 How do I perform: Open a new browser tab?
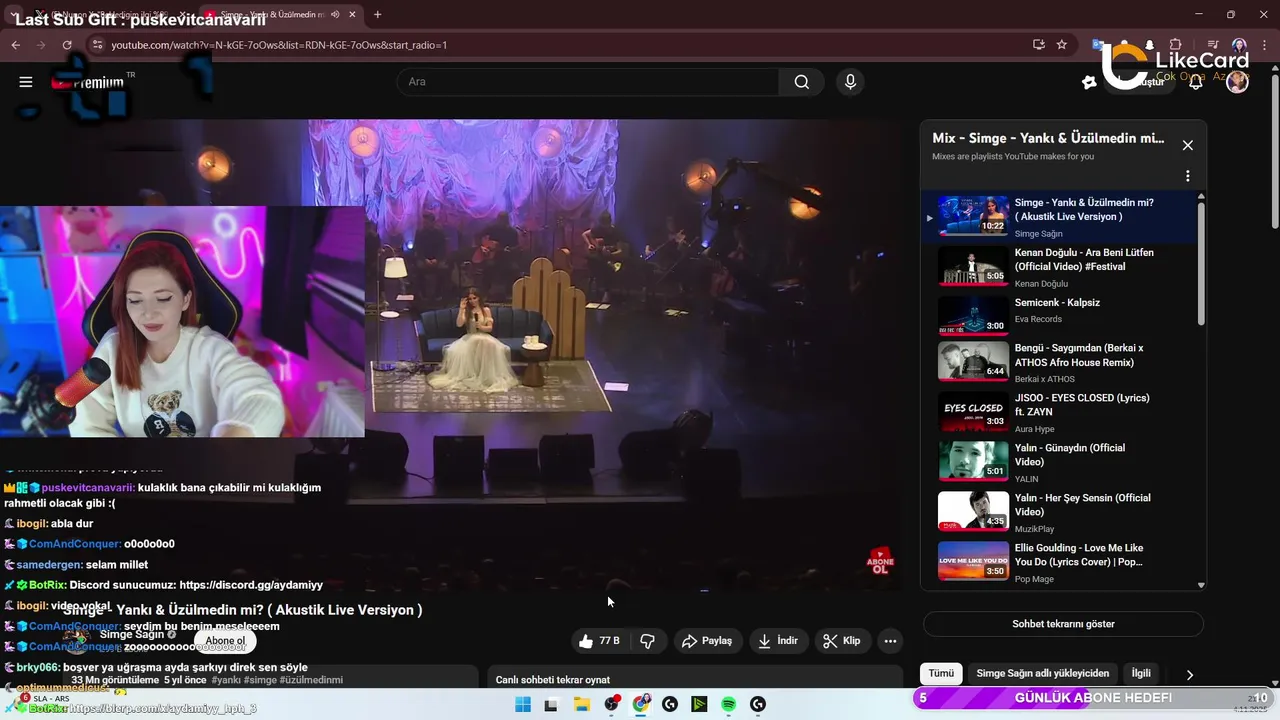[x=377, y=15]
